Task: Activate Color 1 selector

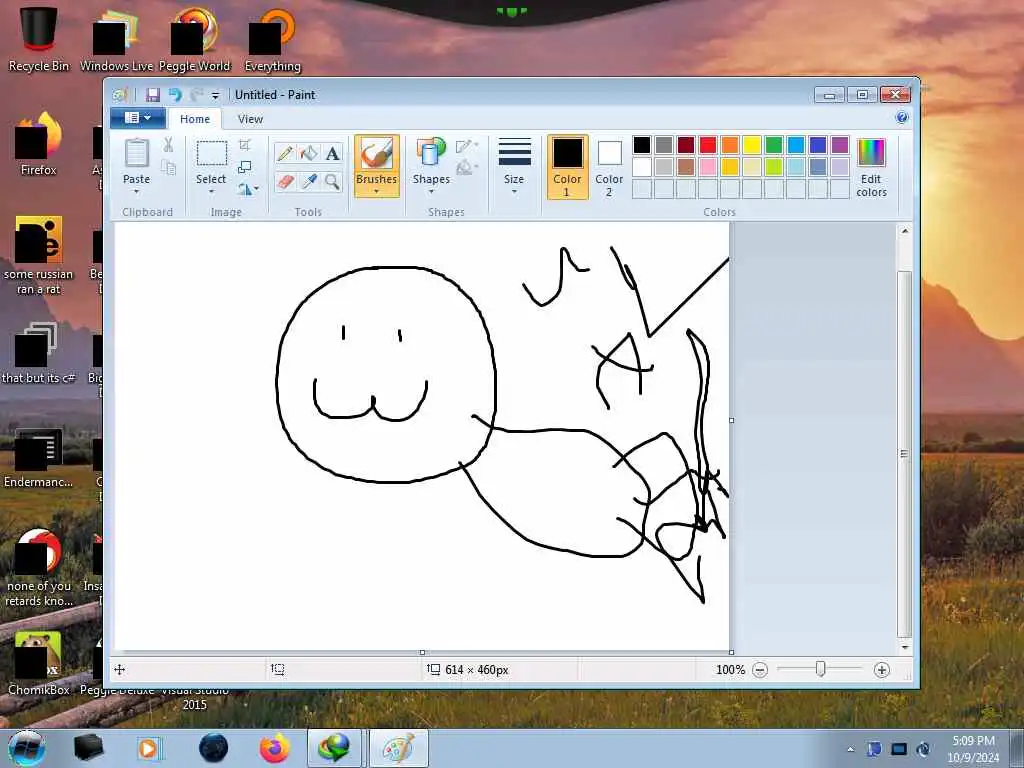Action: pos(568,167)
